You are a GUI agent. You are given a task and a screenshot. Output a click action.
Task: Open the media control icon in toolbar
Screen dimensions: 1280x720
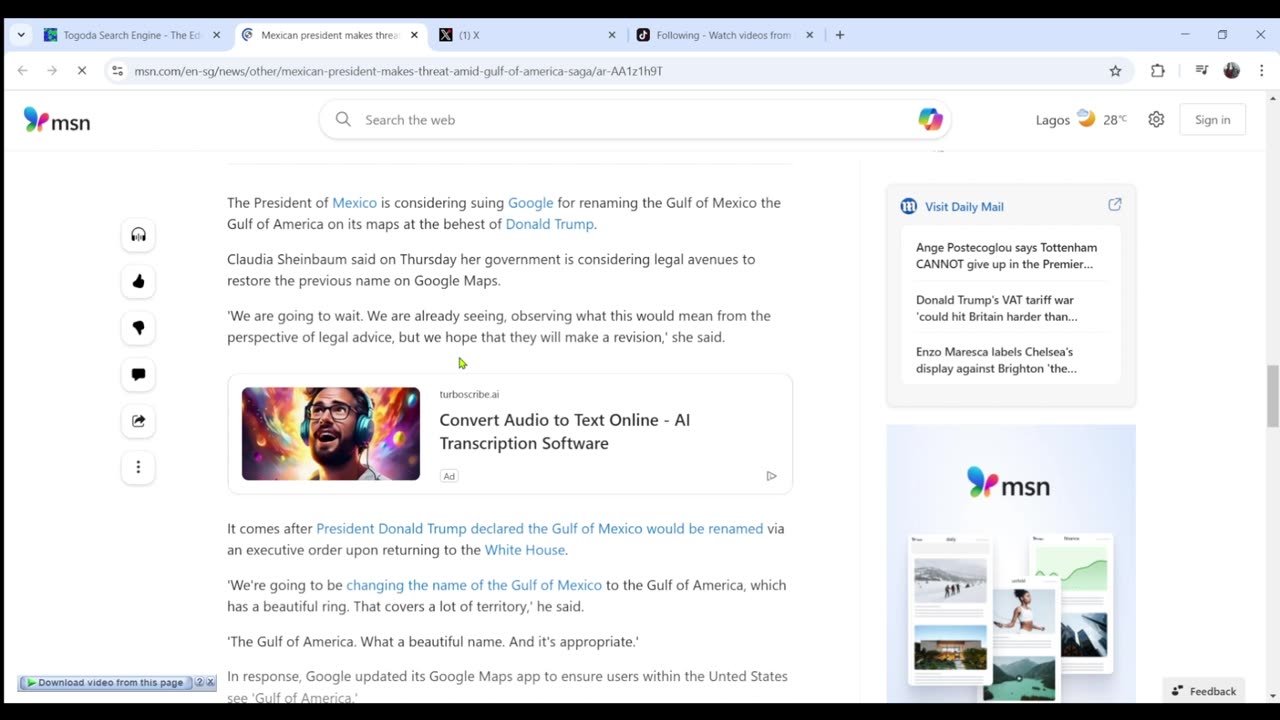coord(1202,71)
